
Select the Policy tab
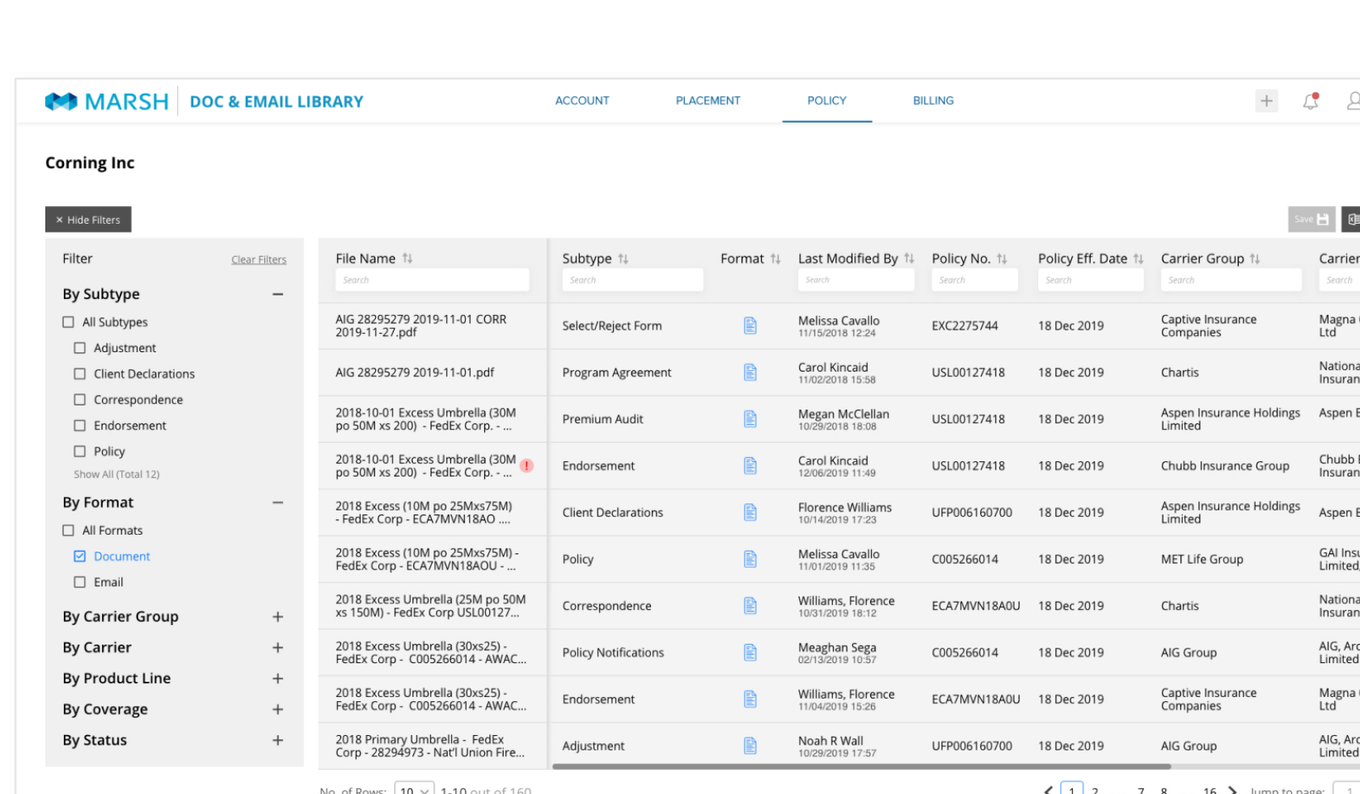[827, 101]
